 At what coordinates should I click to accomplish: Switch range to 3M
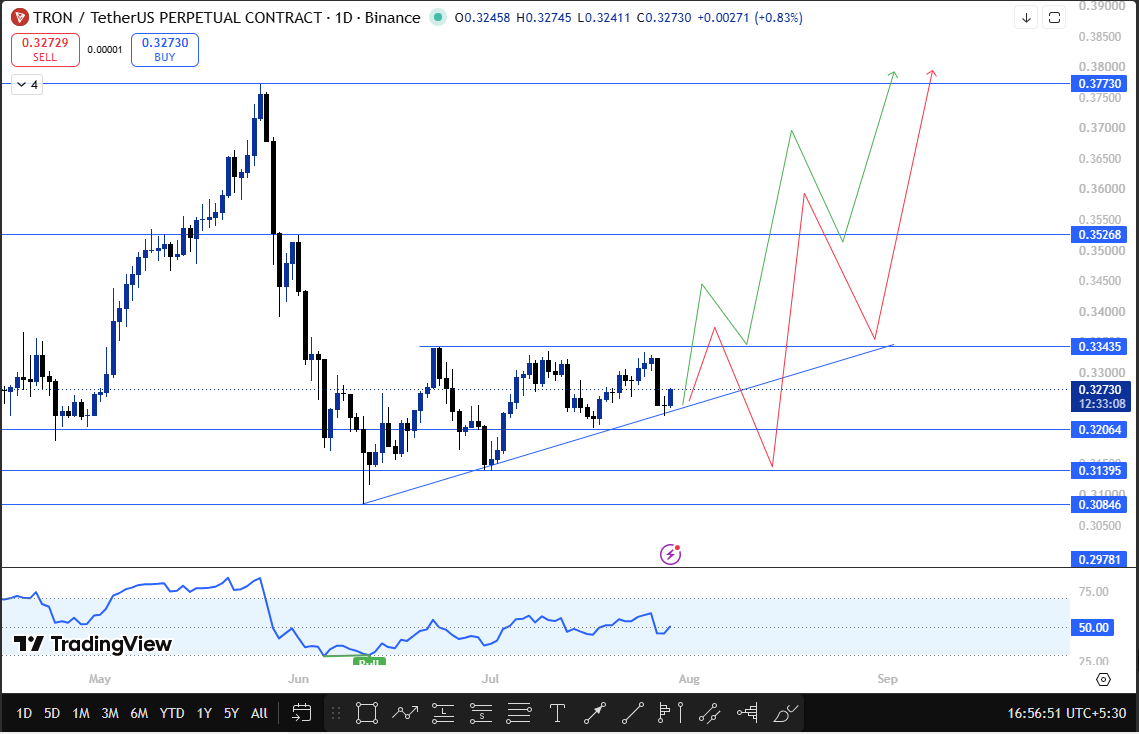click(110, 714)
